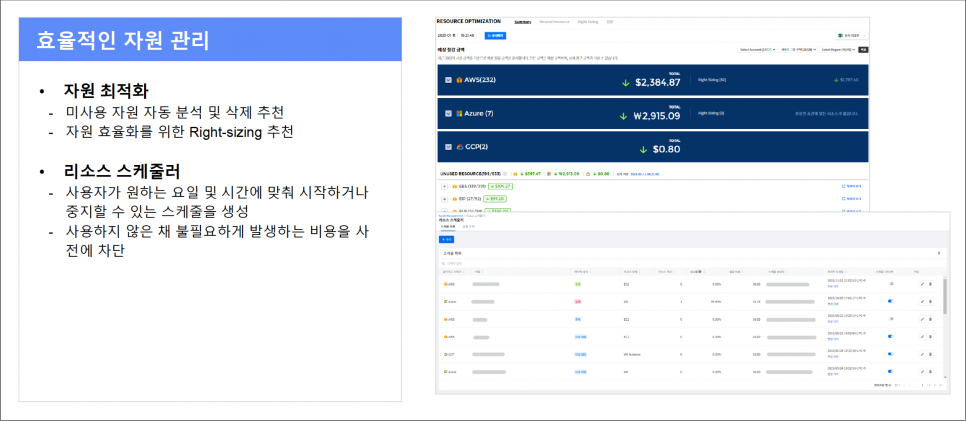Click the collapse icon on the schedule list panel
Viewport: 966px width, 421px height.
coord(939,253)
